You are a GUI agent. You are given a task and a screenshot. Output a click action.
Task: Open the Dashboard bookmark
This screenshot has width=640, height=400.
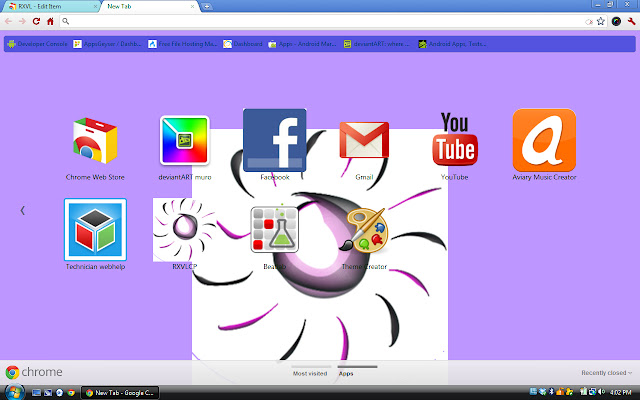(x=243, y=44)
